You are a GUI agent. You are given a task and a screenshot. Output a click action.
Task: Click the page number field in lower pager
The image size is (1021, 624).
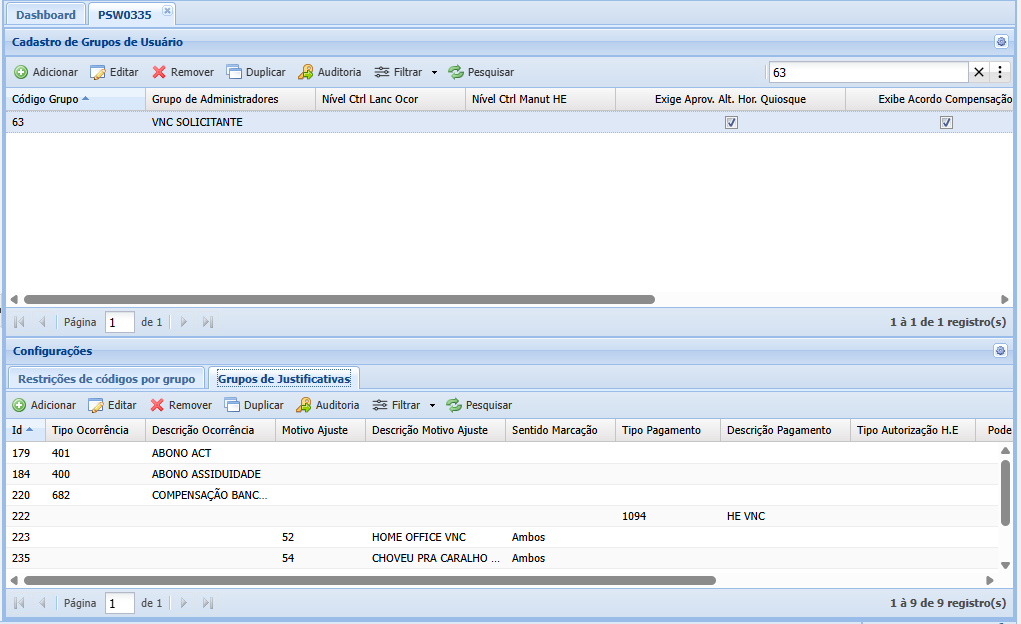120,603
